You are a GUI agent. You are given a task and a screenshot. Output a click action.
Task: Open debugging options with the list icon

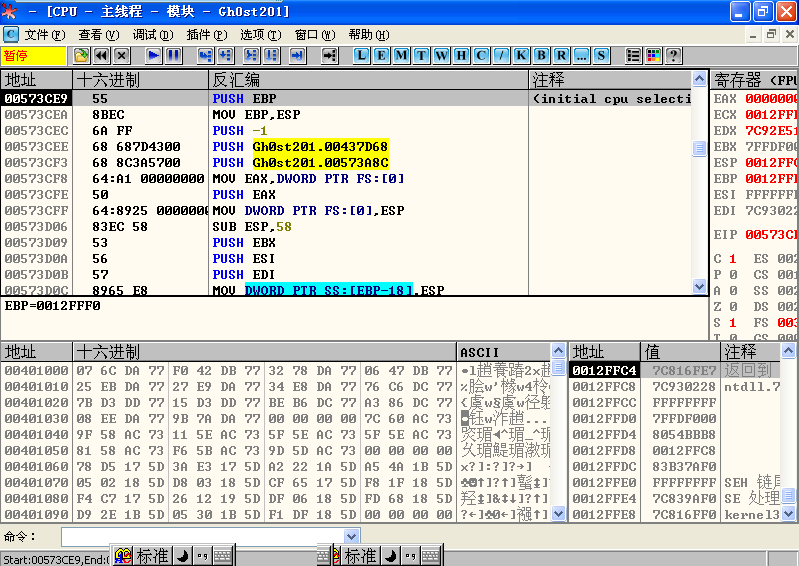pyautogui.click(x=633, y=56)
